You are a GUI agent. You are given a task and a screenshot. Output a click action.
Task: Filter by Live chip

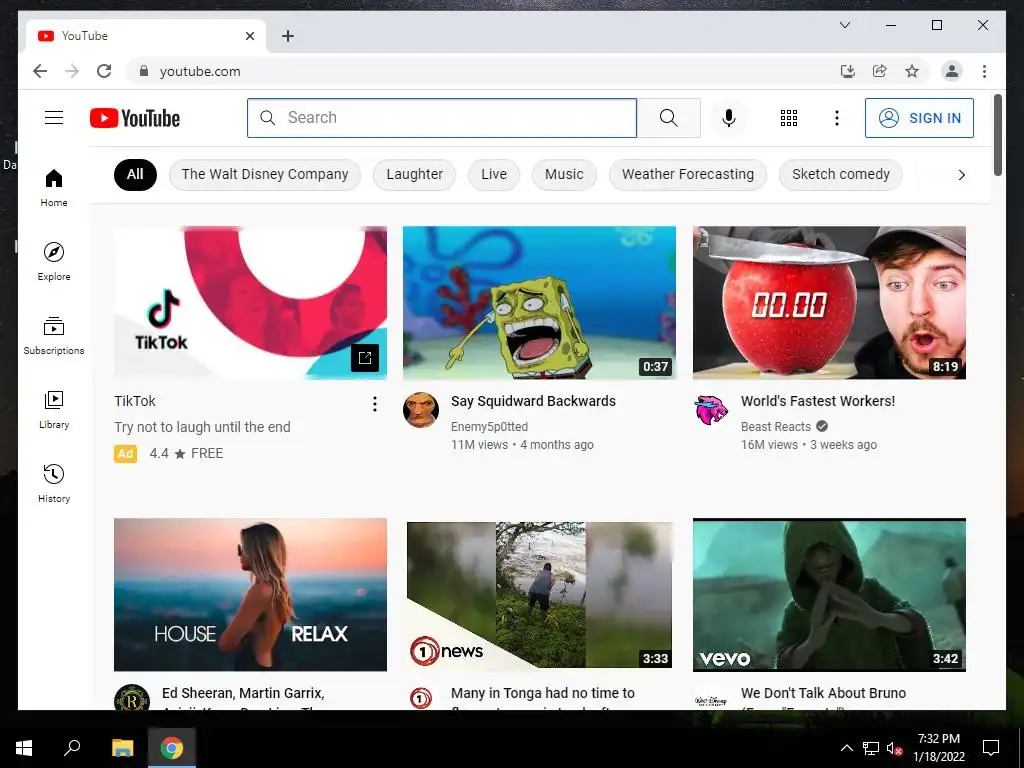point(494,174)
